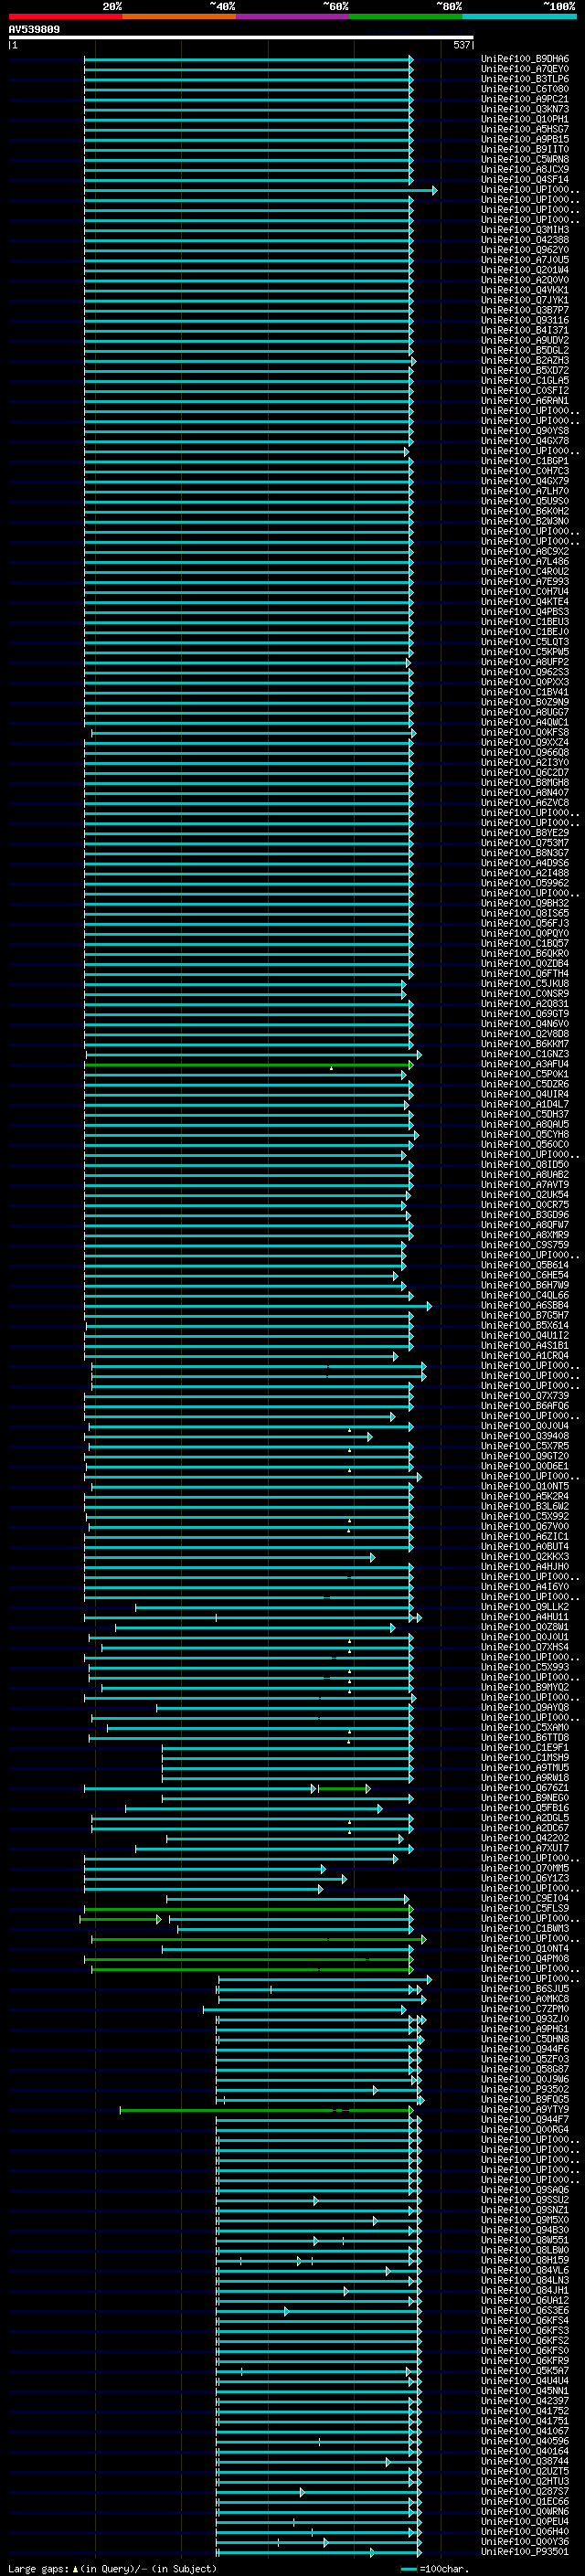Select label UniRef100_Q4VKK1
The height and width of the screenshot is (2576, 585).
(525, 290)
